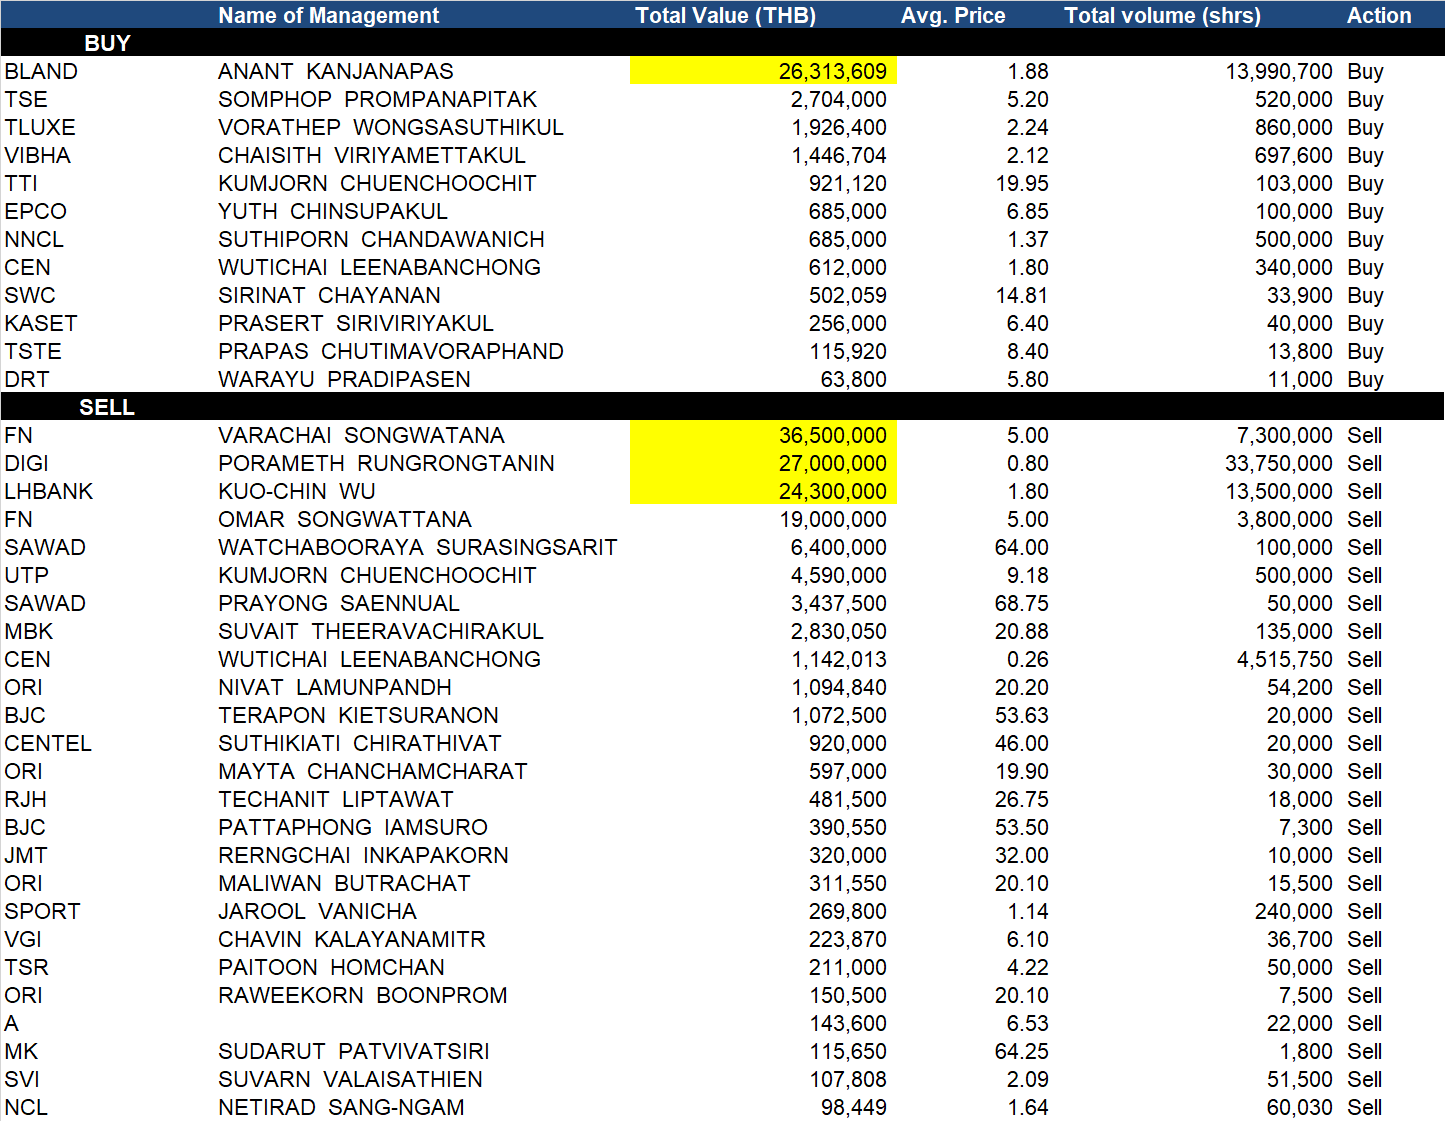This screenshot has height=1121, width=1445.
Task: Click YUTH CHINSUPAKUL name cell
Action: tap(333, 211)
